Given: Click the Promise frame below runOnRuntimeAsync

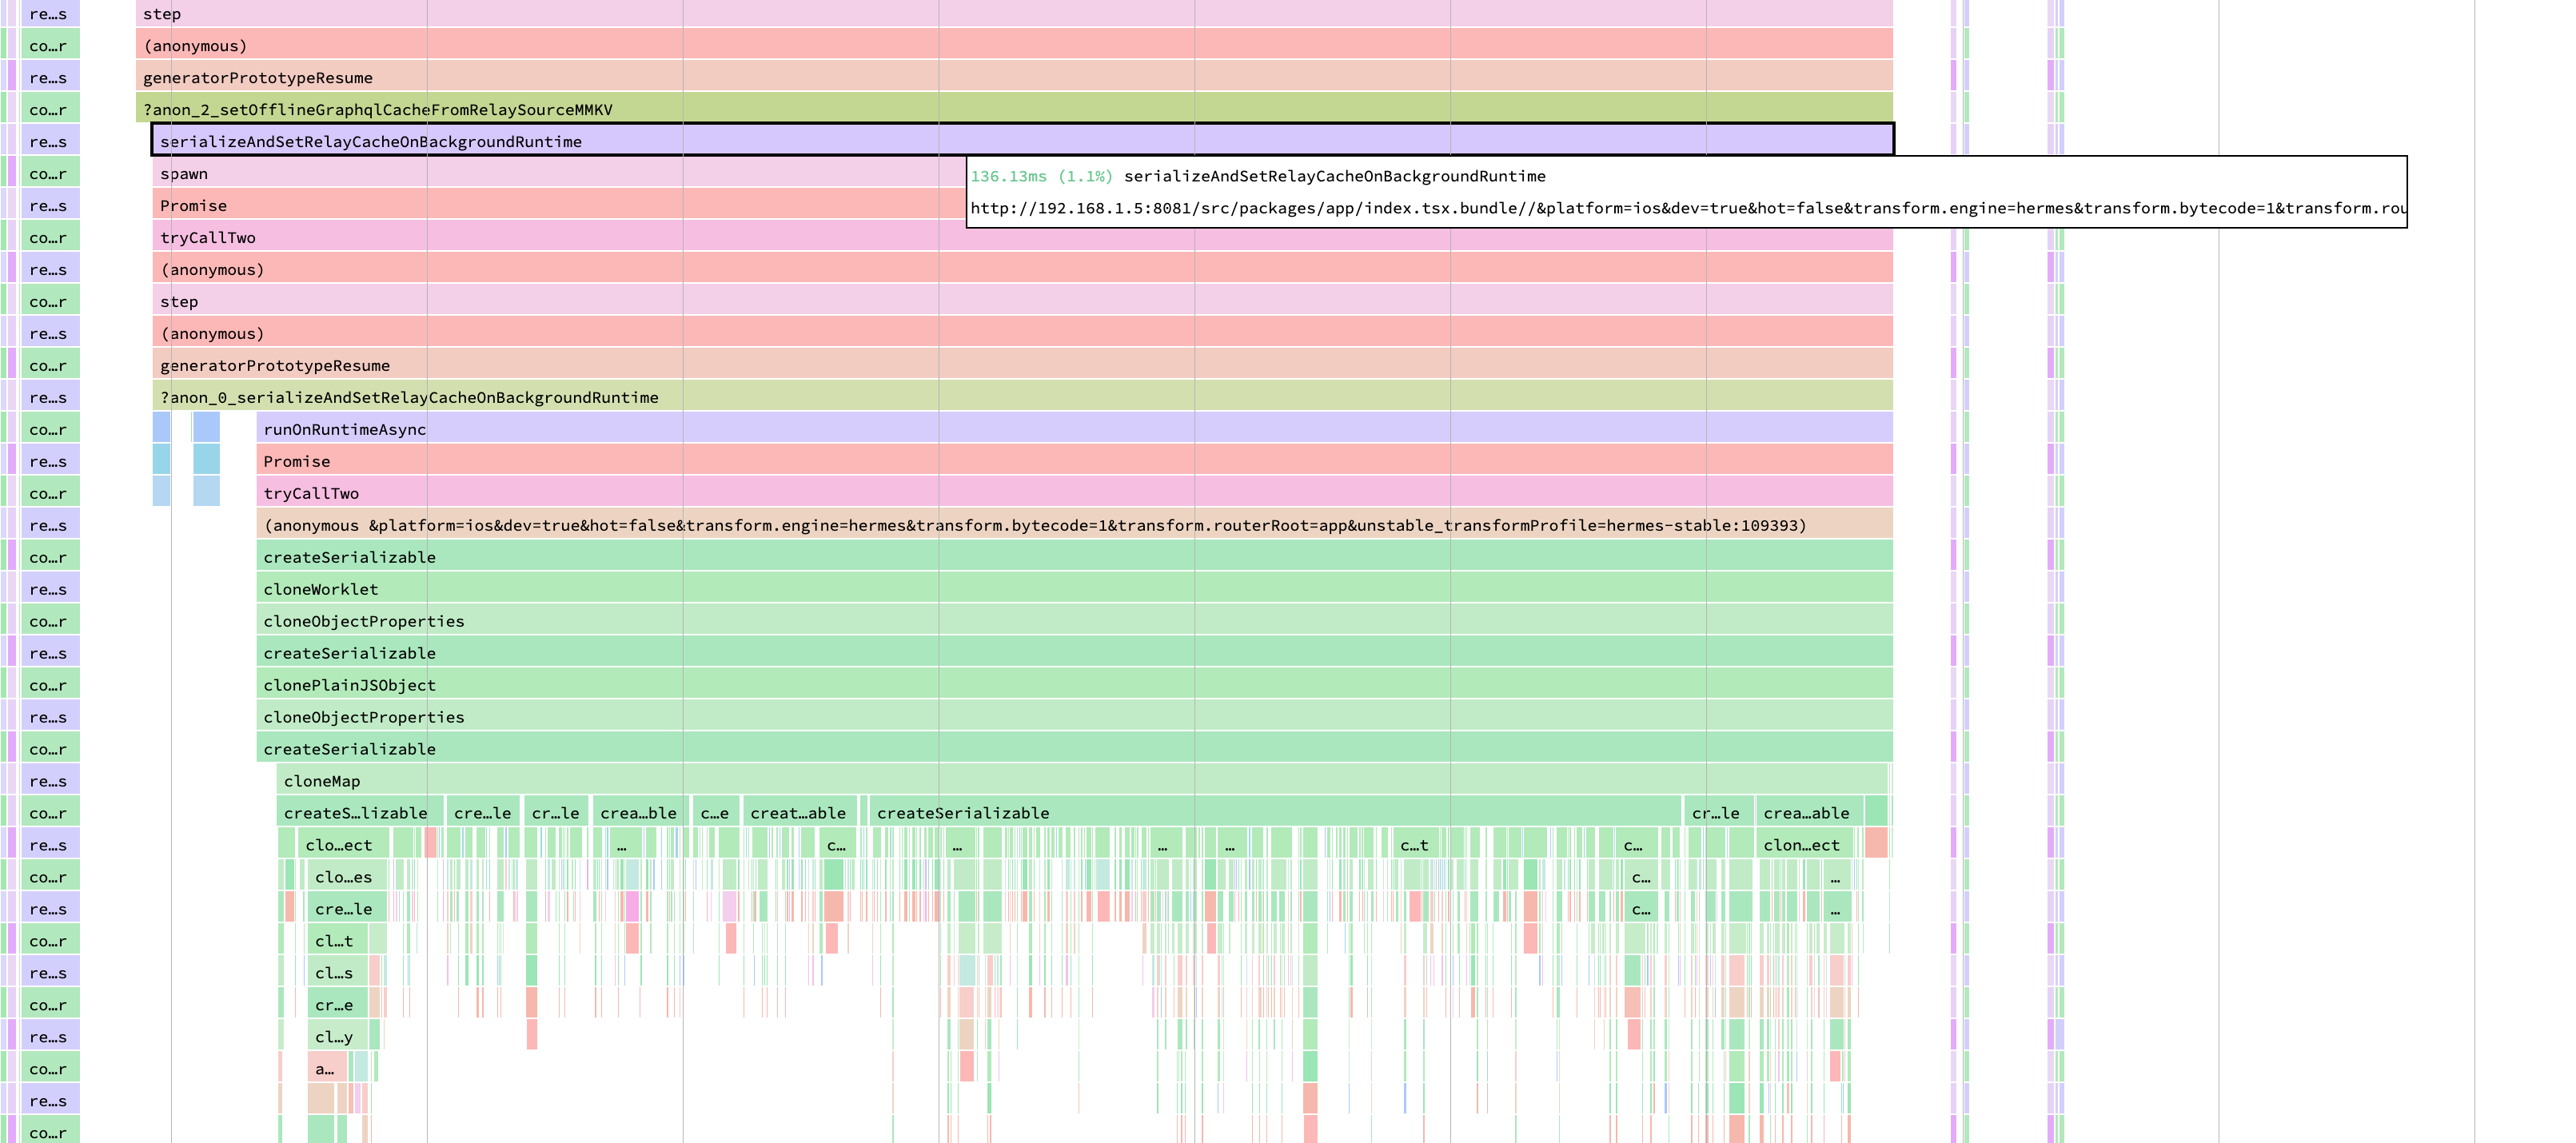Looking at the screenshot, I should [1074, 460].
